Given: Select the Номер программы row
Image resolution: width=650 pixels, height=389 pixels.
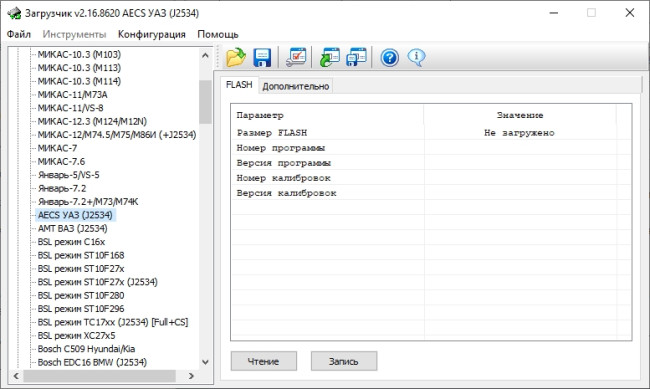Looking at the screenshot, I should pyautogui.click(x=431, y=148).
